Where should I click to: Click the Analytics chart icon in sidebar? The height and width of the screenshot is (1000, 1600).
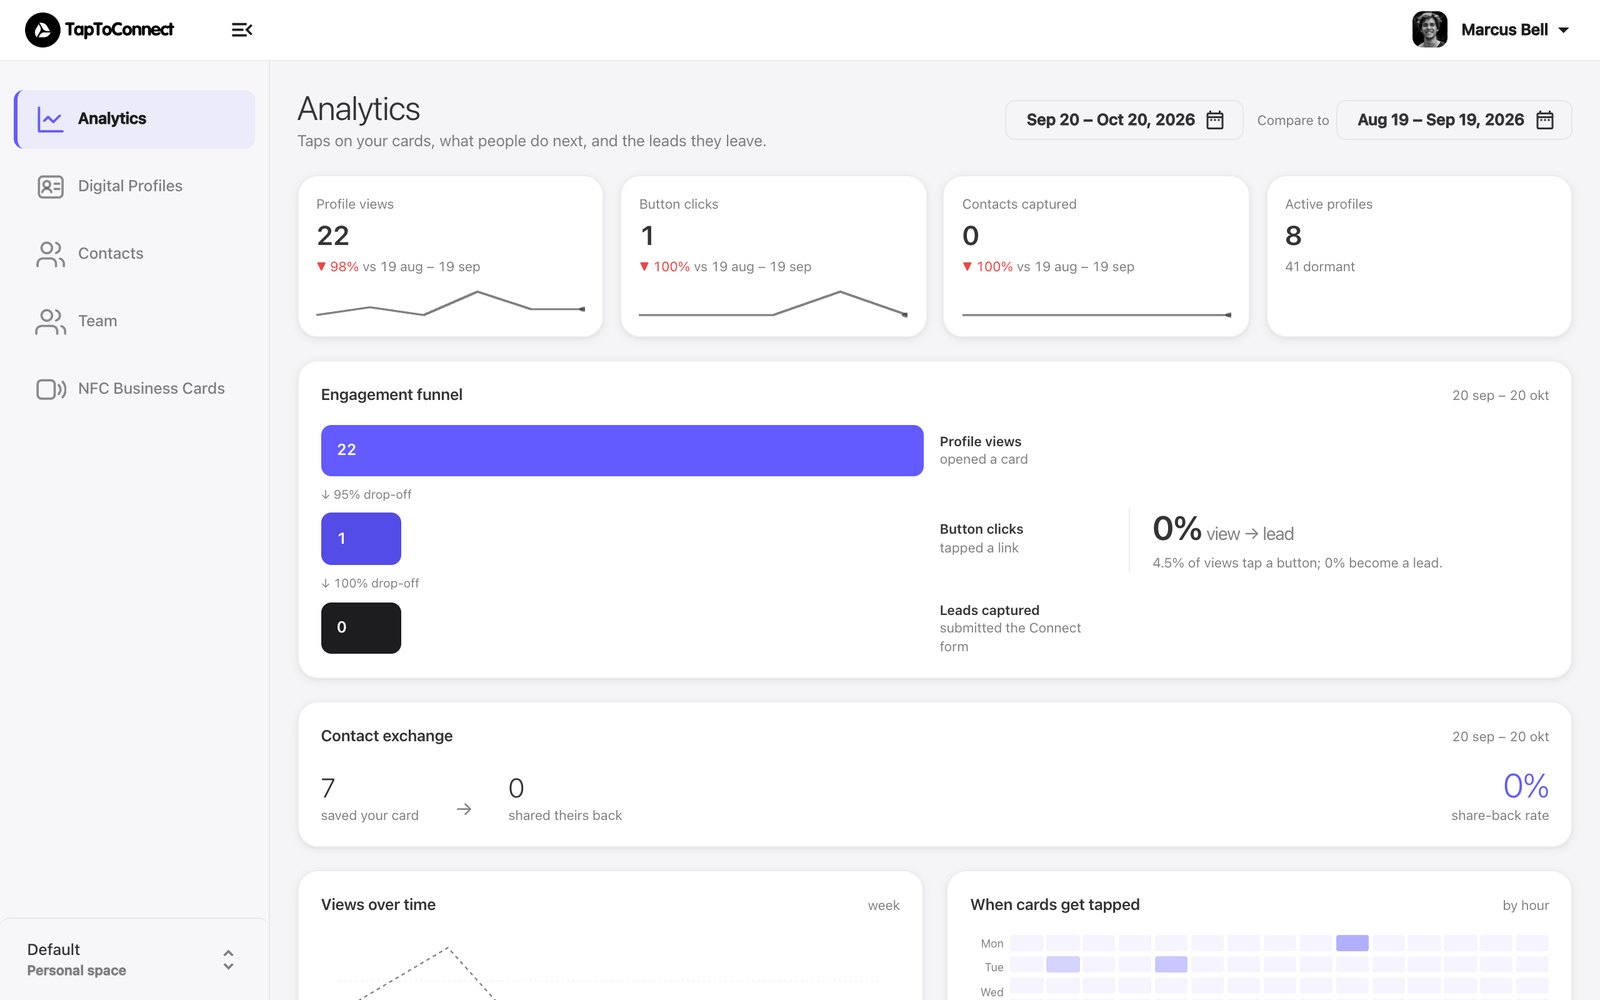(x=50, y=119)
